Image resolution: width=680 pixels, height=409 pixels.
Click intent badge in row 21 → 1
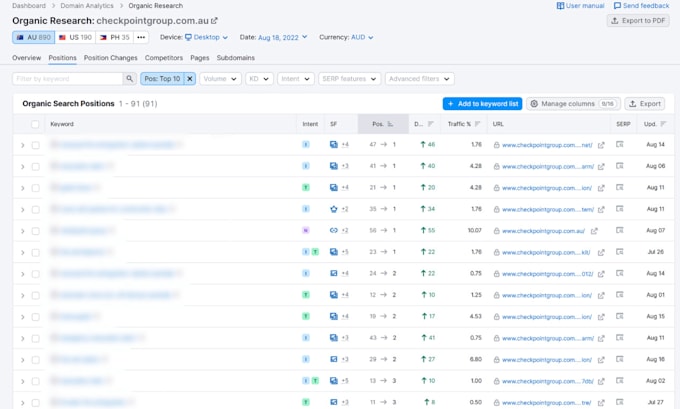306,187
